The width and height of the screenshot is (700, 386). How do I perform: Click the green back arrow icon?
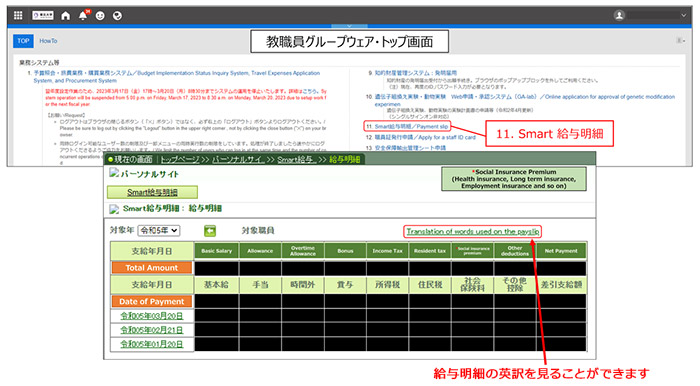[x=210, y=231]
